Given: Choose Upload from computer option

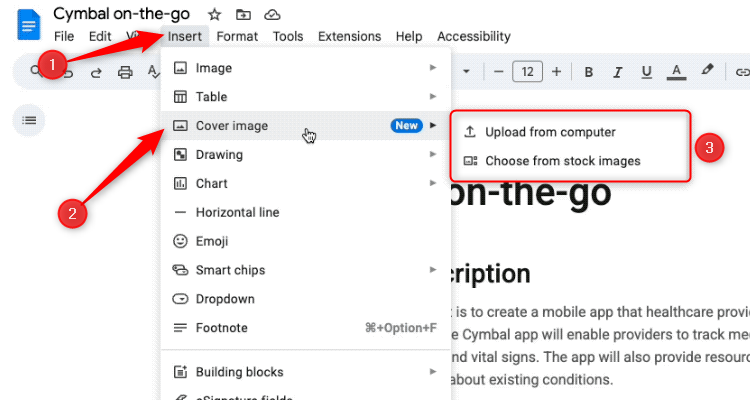Looking at the screenshot, I should pyautogui.click(x=550, y=132).
